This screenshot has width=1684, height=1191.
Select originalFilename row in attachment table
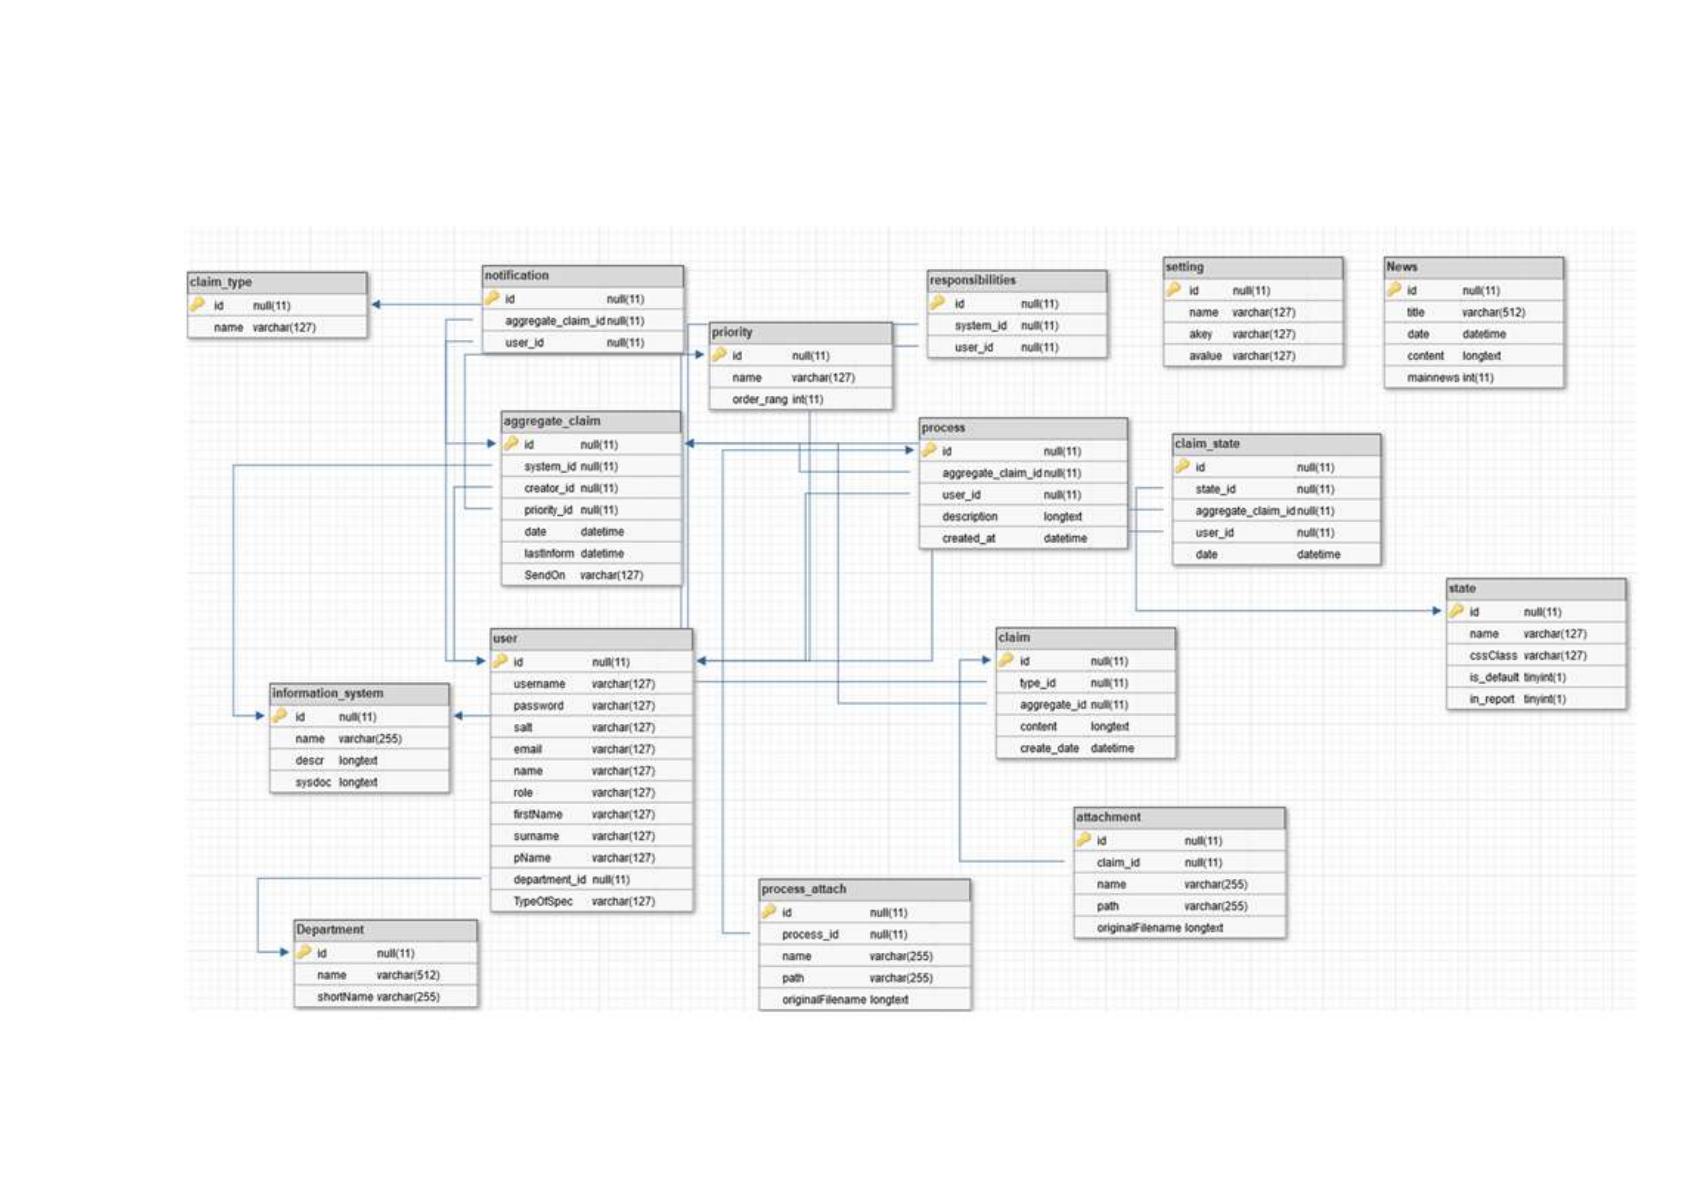(1180, 928)
